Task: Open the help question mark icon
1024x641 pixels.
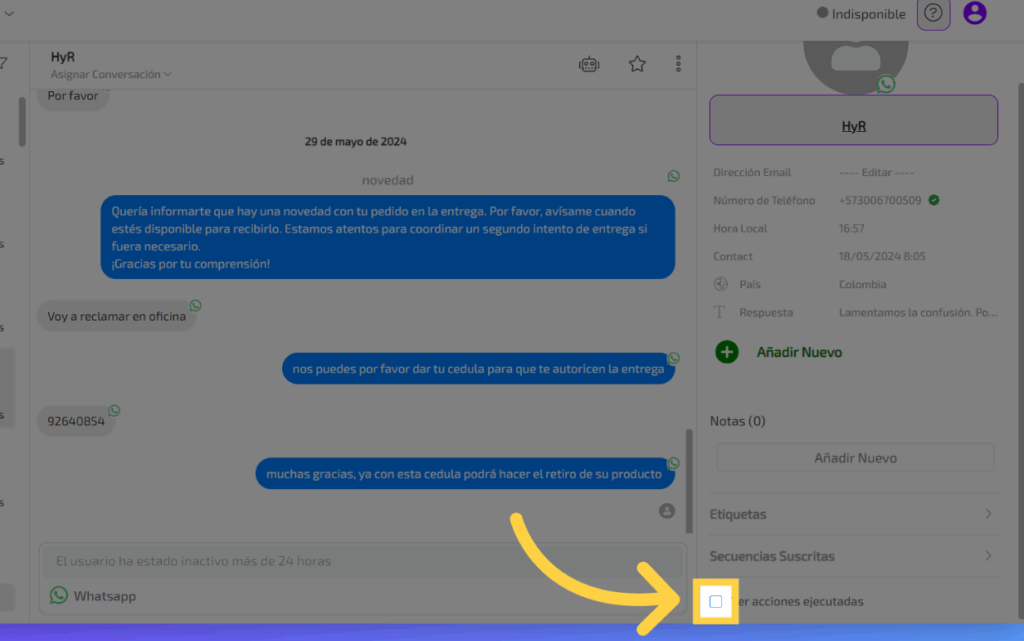Action: [933, 13]
